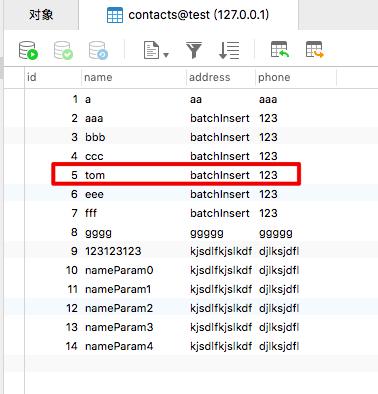
Task: Select address cell 'ggggg' in row 8
Action: click(x=207, y=233)
